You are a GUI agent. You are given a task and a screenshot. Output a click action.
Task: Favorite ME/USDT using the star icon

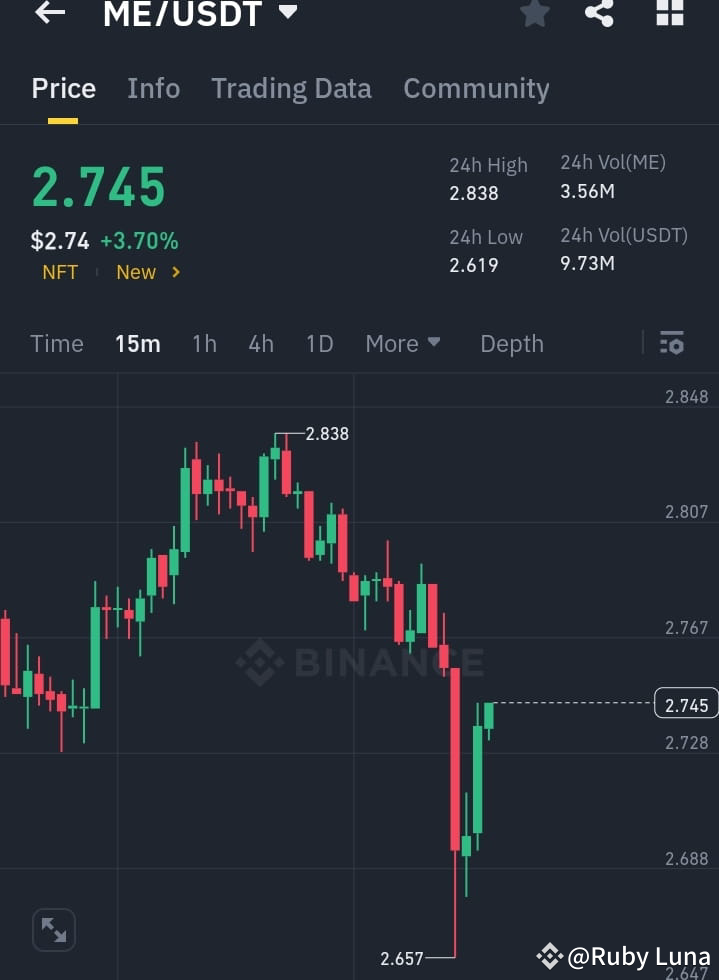point(534,14)
